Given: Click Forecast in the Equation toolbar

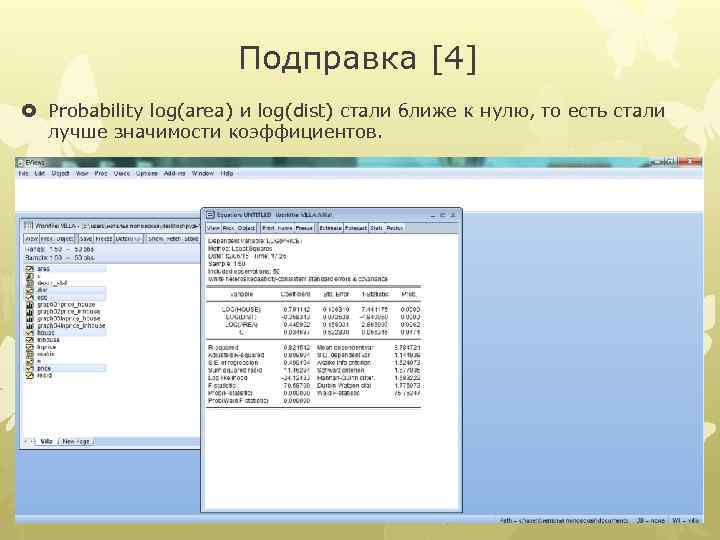Looking at the screenshot, I should (x=356, y=228).
